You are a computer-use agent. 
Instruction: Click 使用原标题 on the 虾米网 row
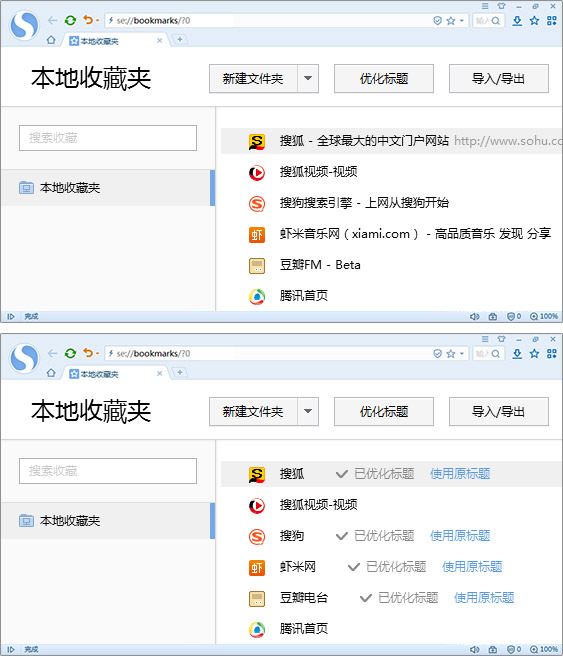click(x=472, y=567)
